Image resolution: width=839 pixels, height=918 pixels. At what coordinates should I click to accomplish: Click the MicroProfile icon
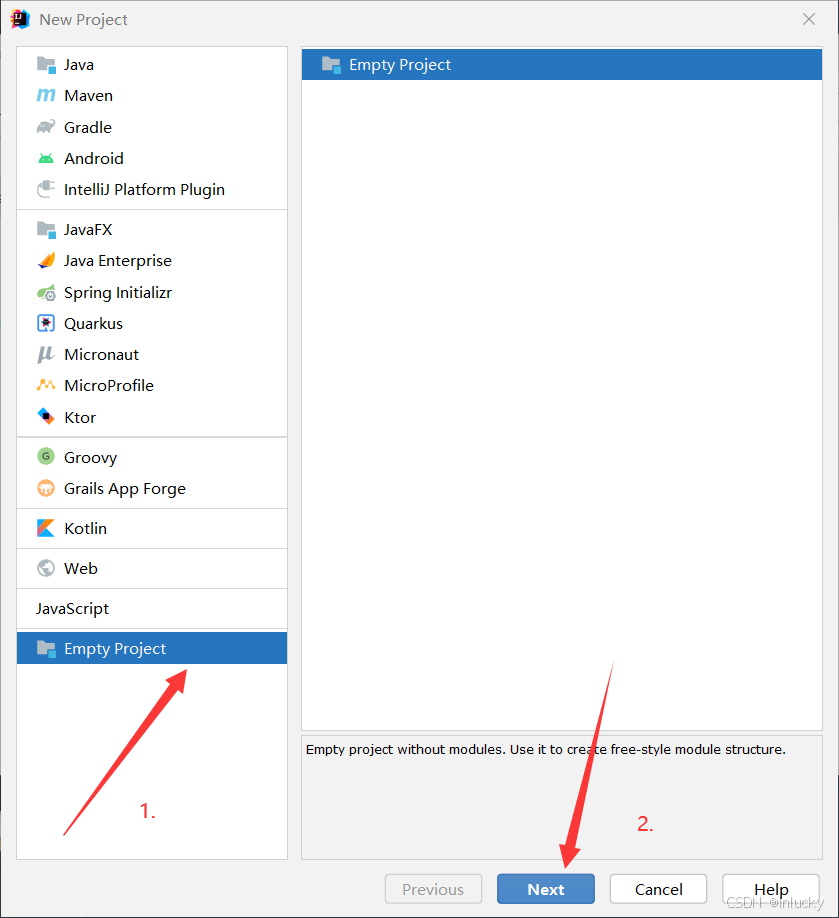[46, 385]
